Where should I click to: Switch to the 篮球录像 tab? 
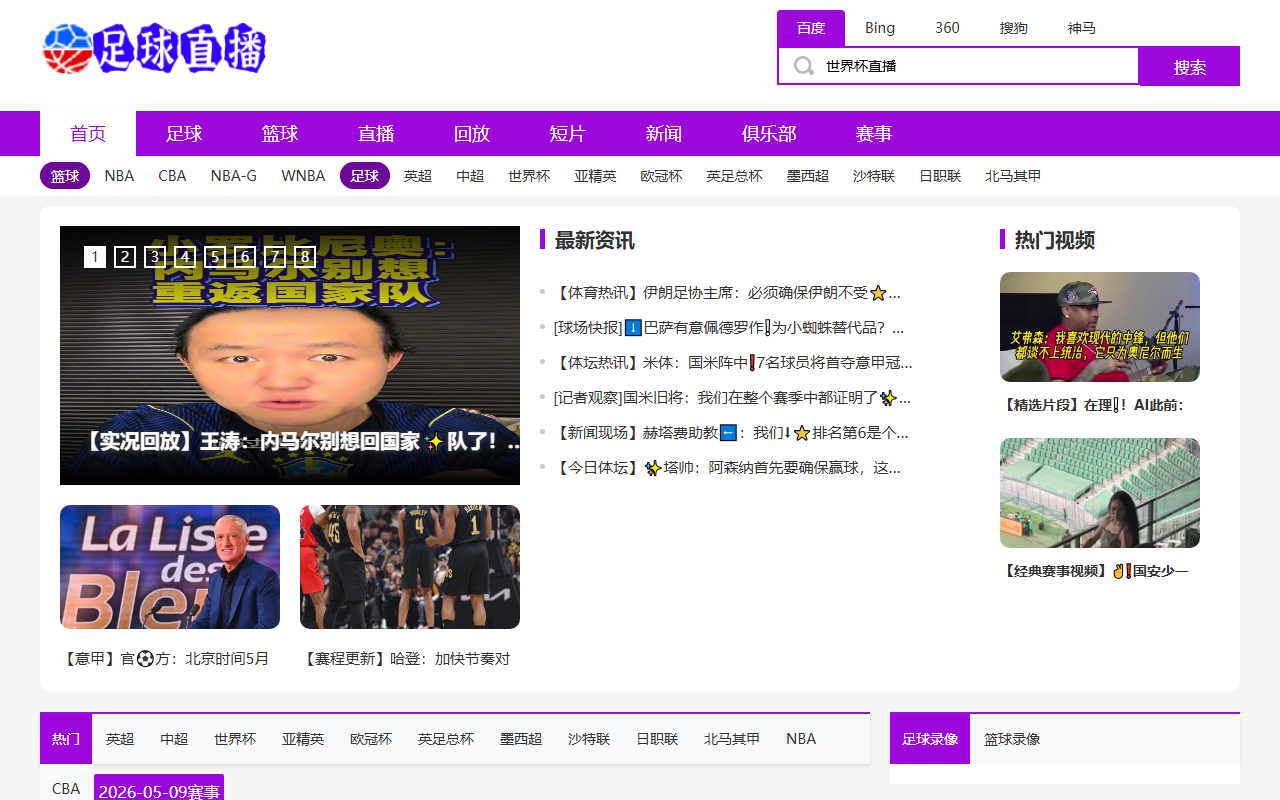[x=1012, y=739]
